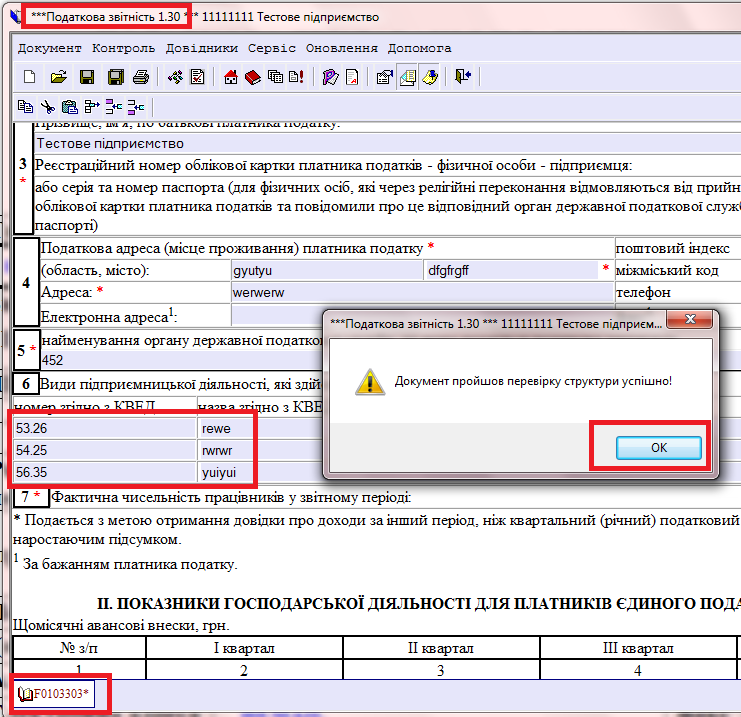The width and height of the screenshot is (741, 717).
Task: Click the Print icon in toolbar
Action: pos(141,77)
